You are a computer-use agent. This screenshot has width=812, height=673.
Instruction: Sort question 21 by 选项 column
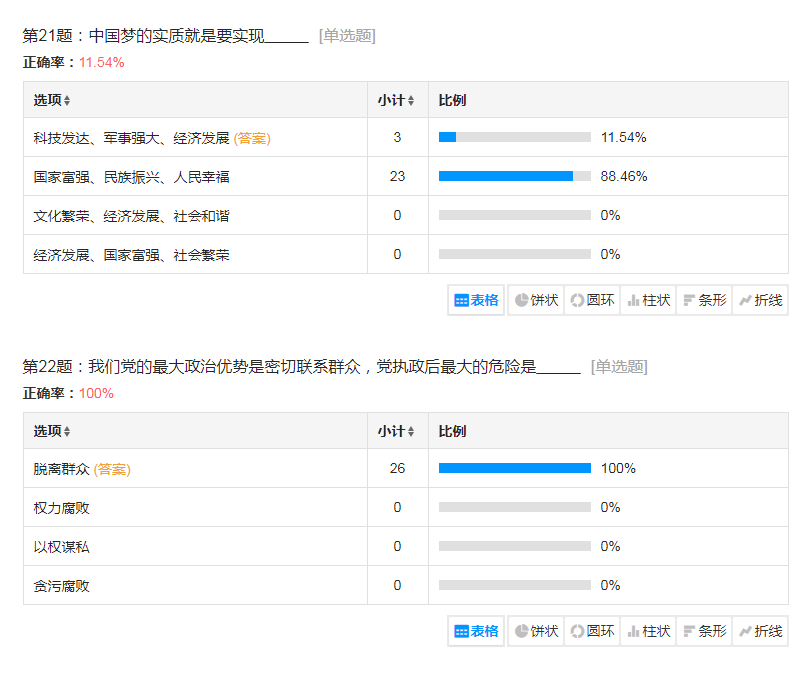click(x=52, y=101)
